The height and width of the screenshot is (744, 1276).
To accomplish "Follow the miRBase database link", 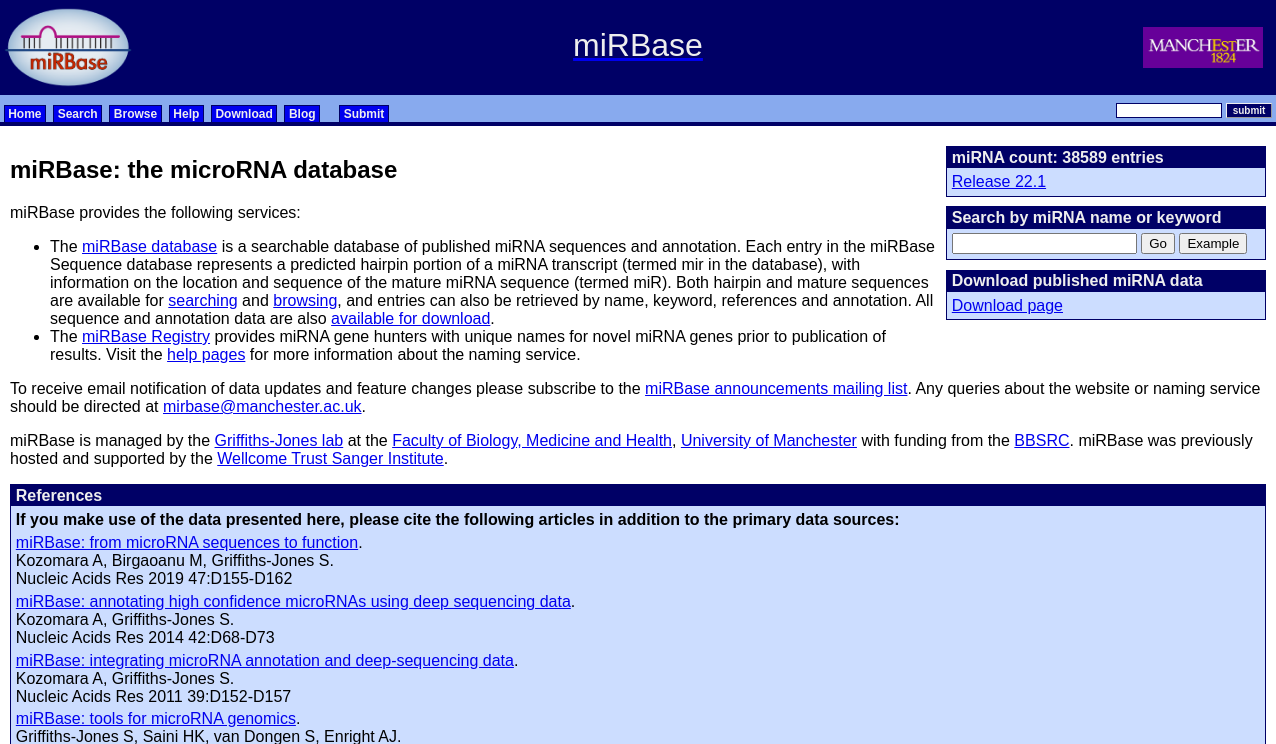I will 149,247.
